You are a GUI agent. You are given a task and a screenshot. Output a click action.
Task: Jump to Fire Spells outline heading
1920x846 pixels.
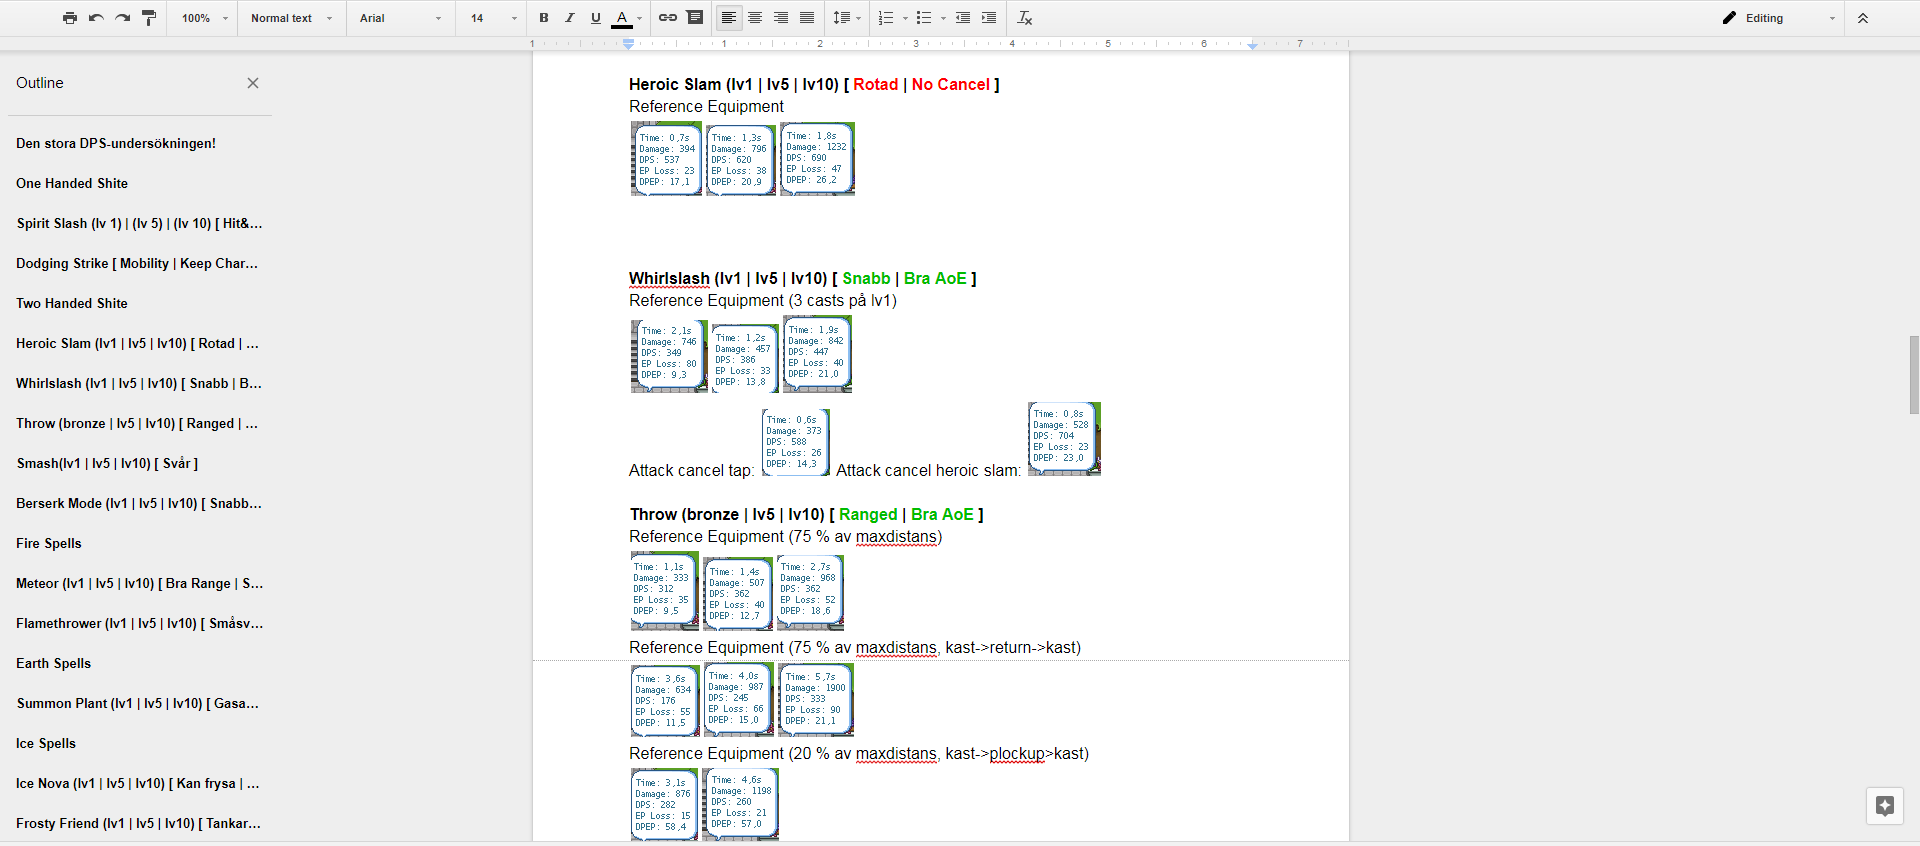(49, 543)
